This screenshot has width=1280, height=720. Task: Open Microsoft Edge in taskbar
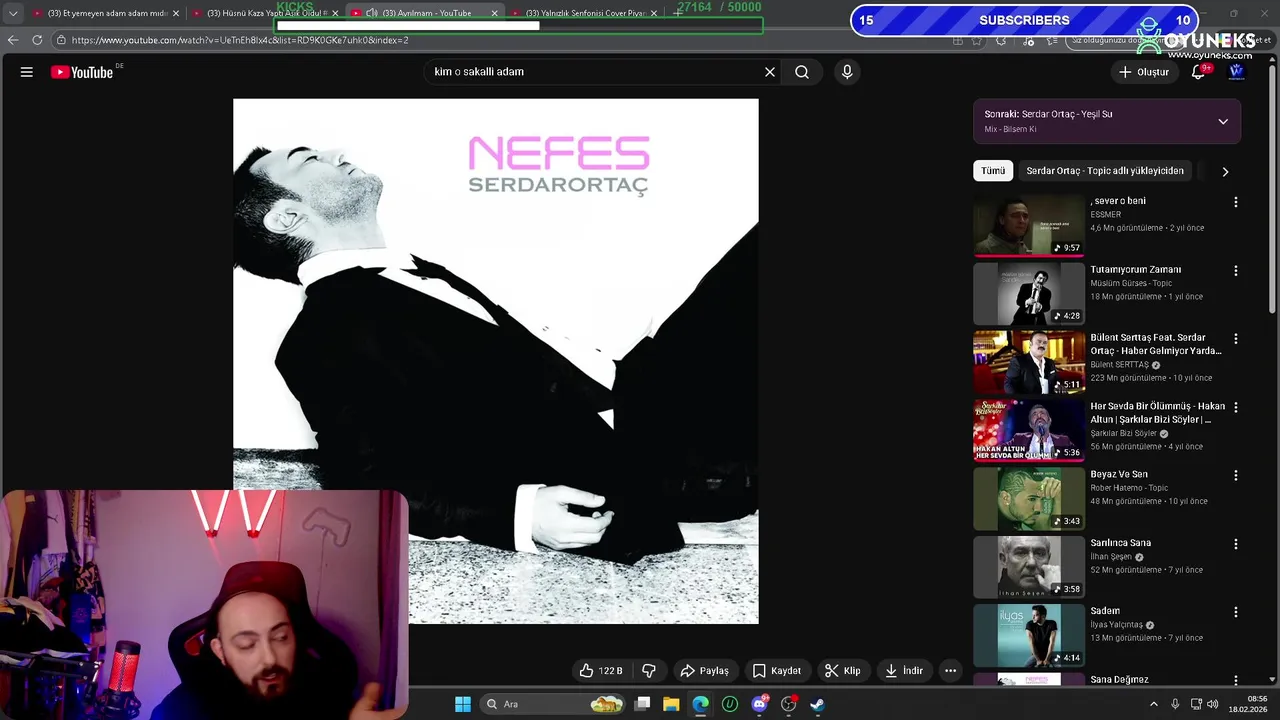click(x=700, y=704)
